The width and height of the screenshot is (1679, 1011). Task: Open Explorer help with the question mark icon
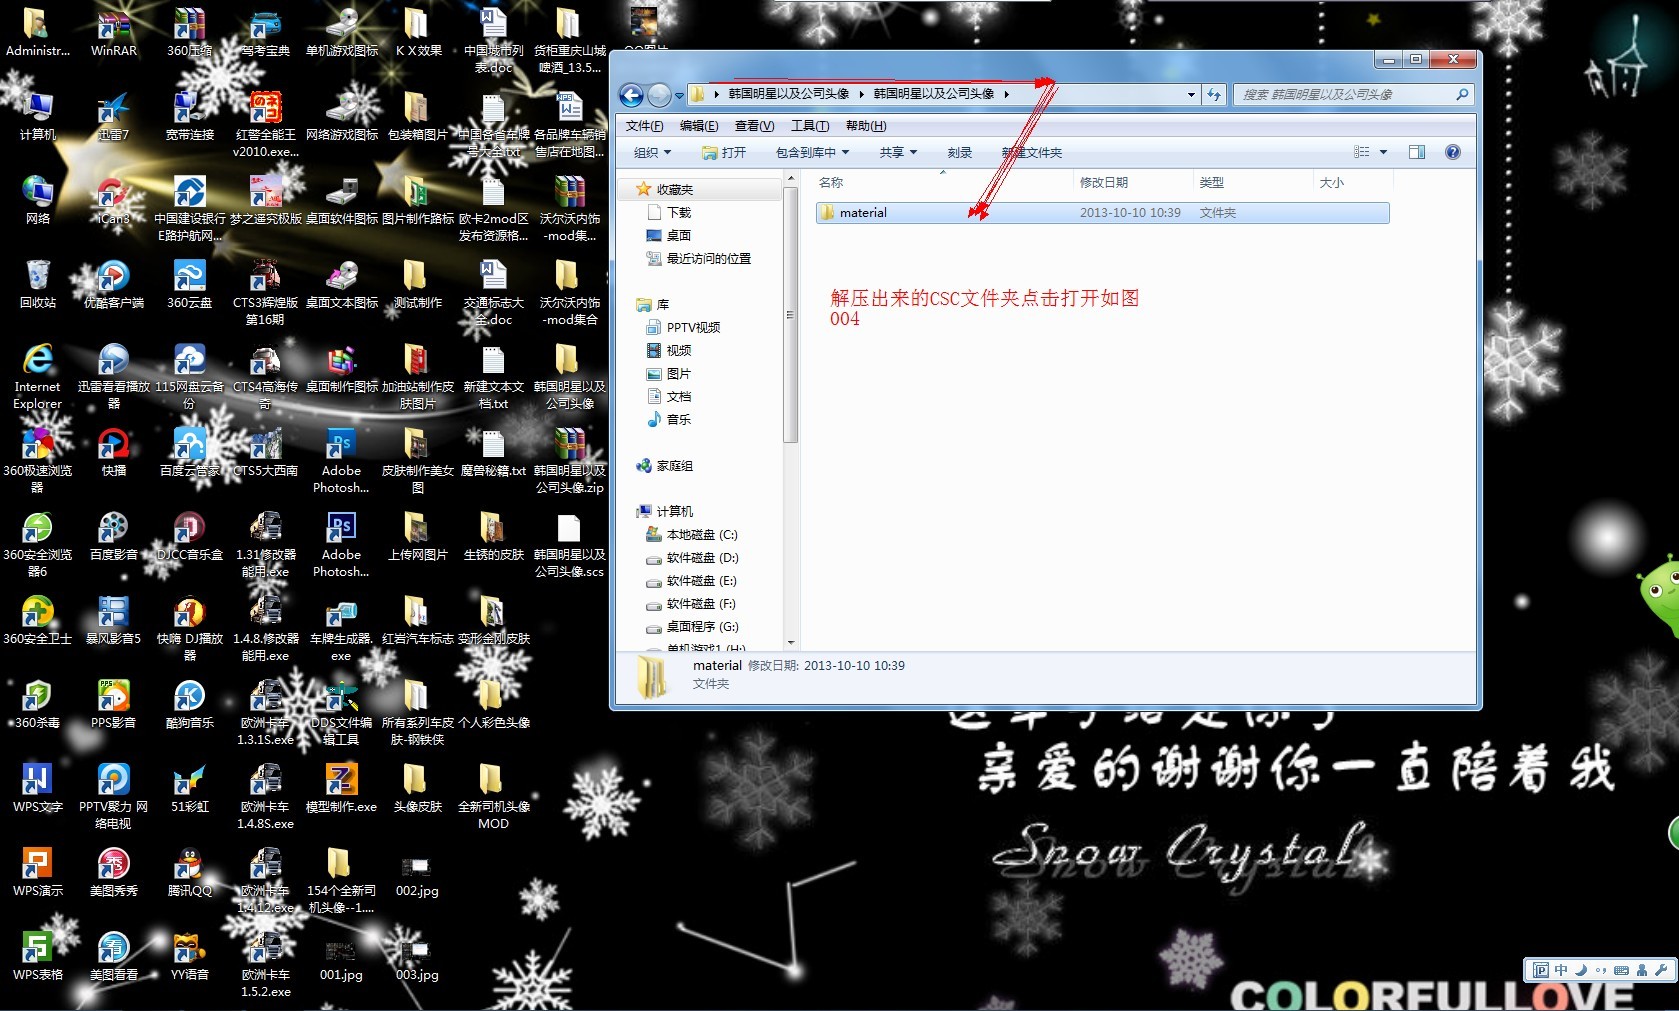pos(1453,152)
